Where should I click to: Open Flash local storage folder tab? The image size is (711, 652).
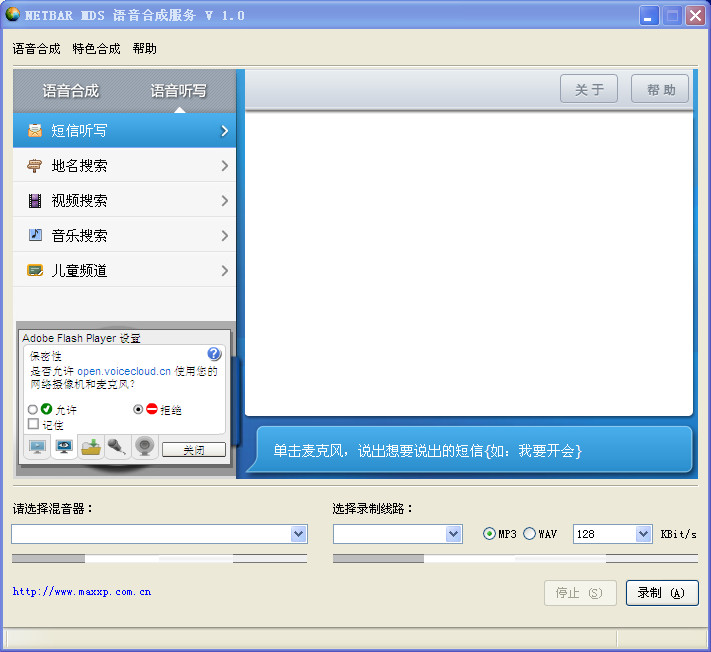pyautogui.click(x=91, y=448)
